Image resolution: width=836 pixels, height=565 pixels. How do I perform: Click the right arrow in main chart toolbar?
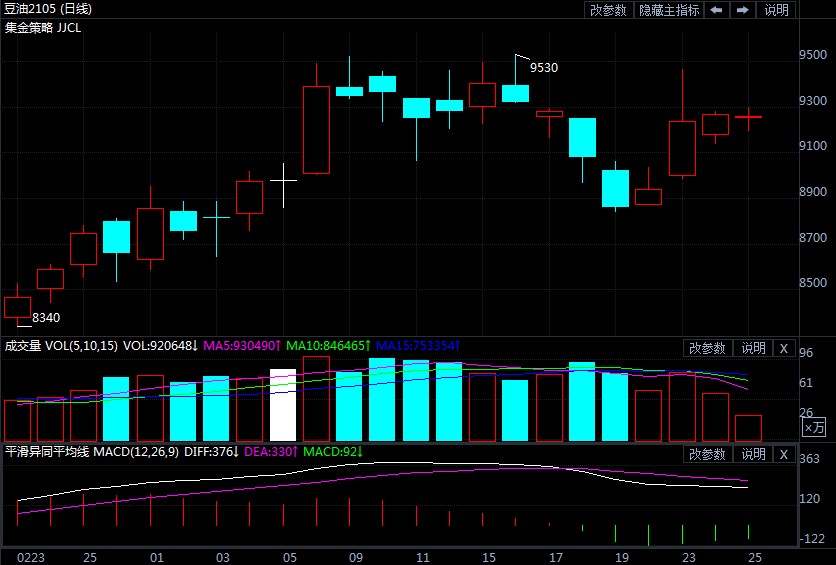[742, 10]
